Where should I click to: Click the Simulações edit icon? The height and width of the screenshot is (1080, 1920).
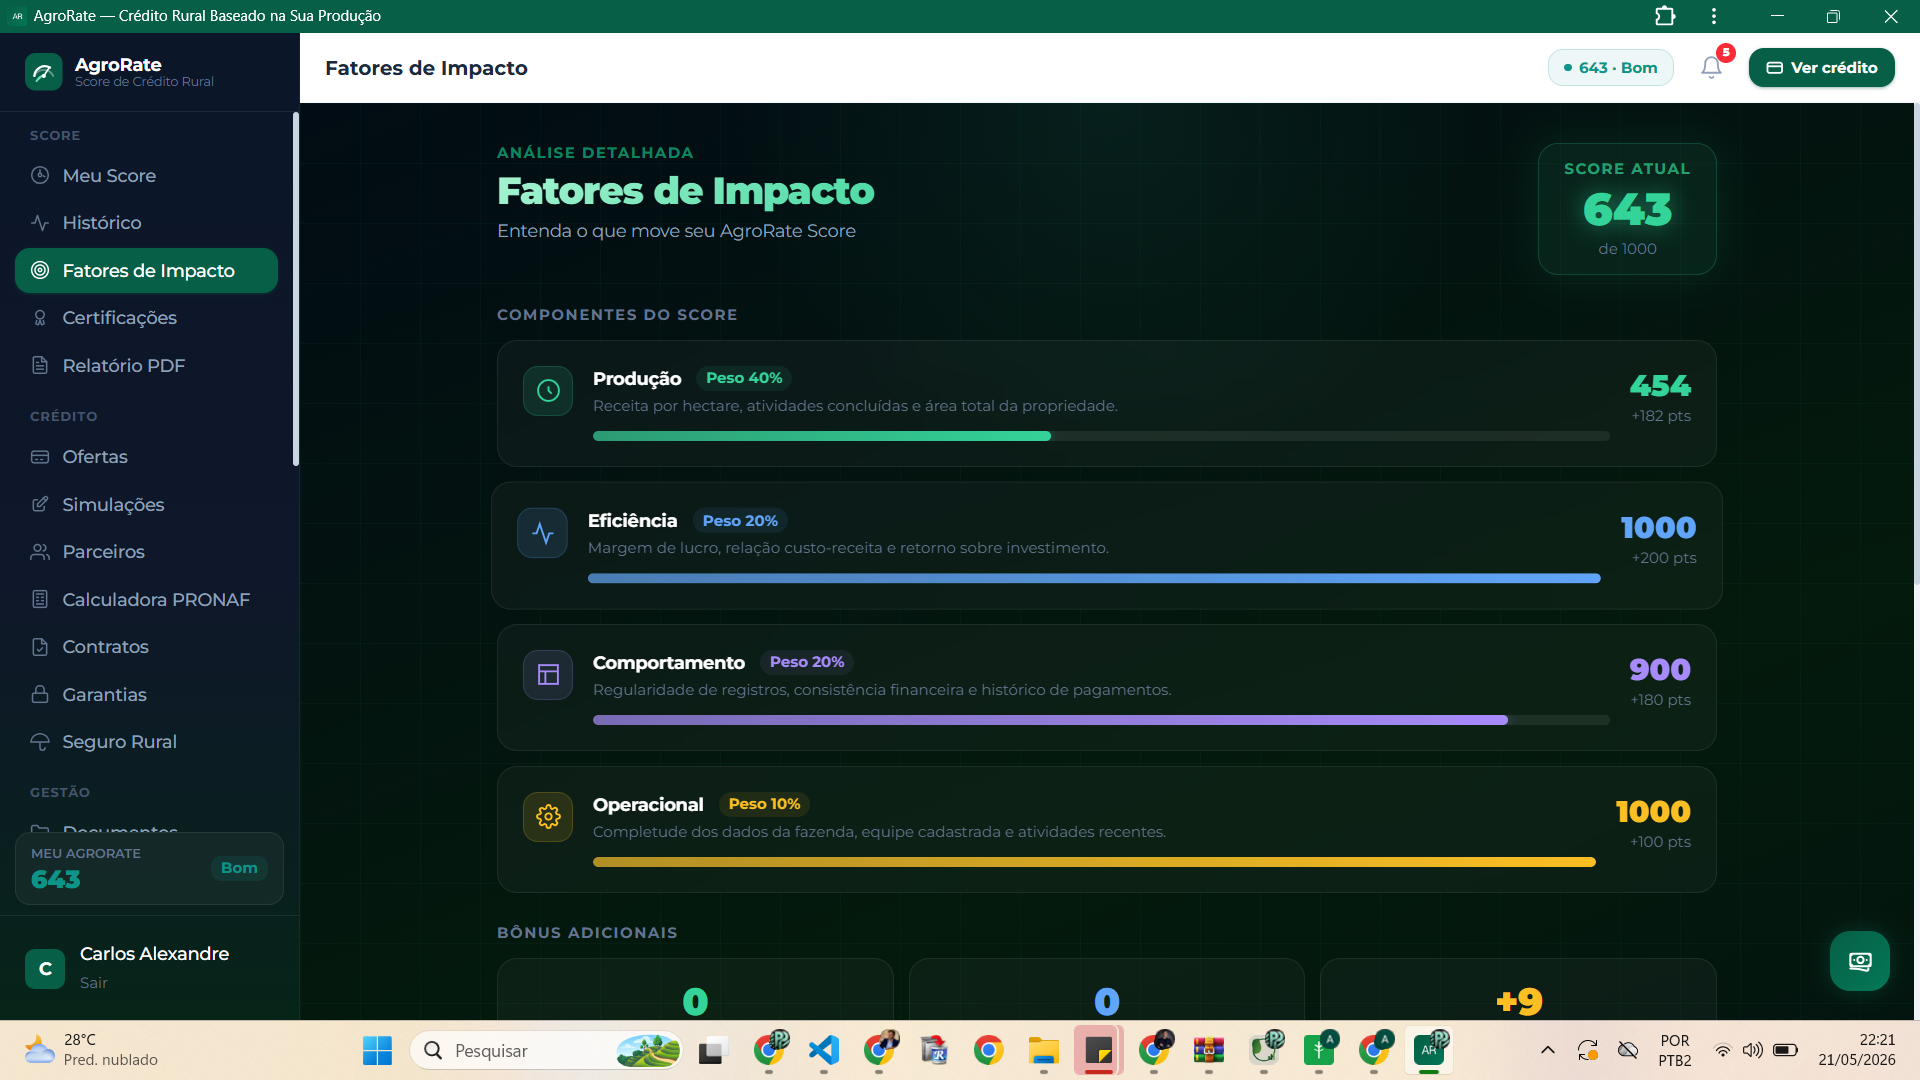[40, 505]
